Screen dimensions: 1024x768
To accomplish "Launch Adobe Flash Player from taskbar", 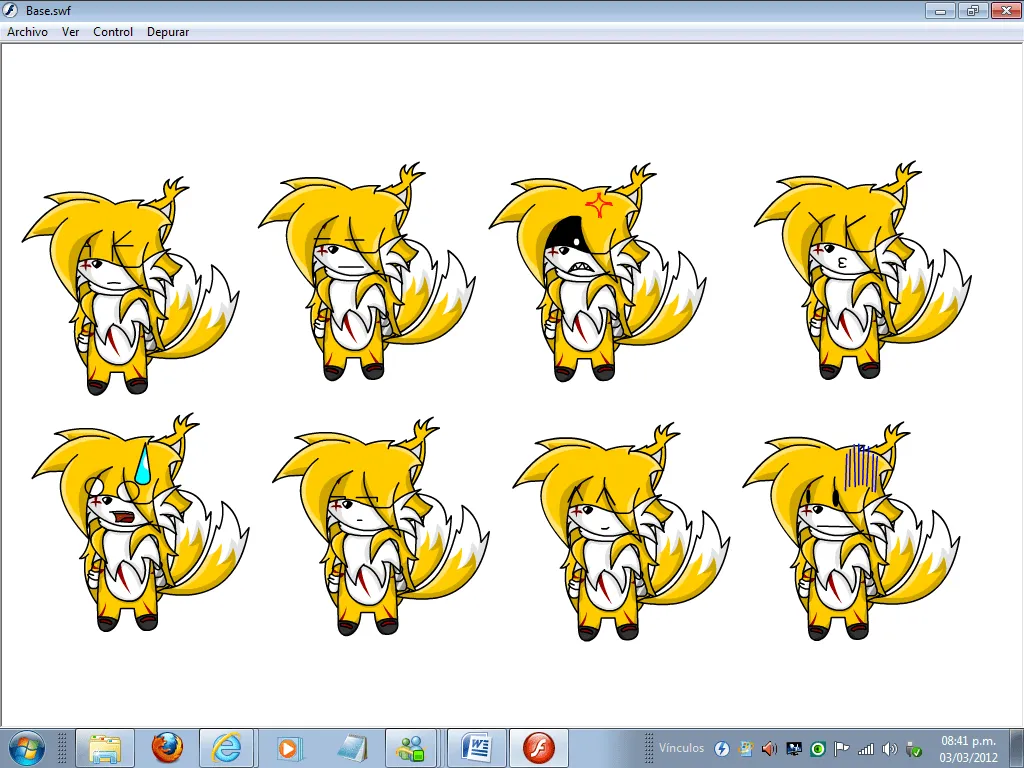I will coord(539,747).
